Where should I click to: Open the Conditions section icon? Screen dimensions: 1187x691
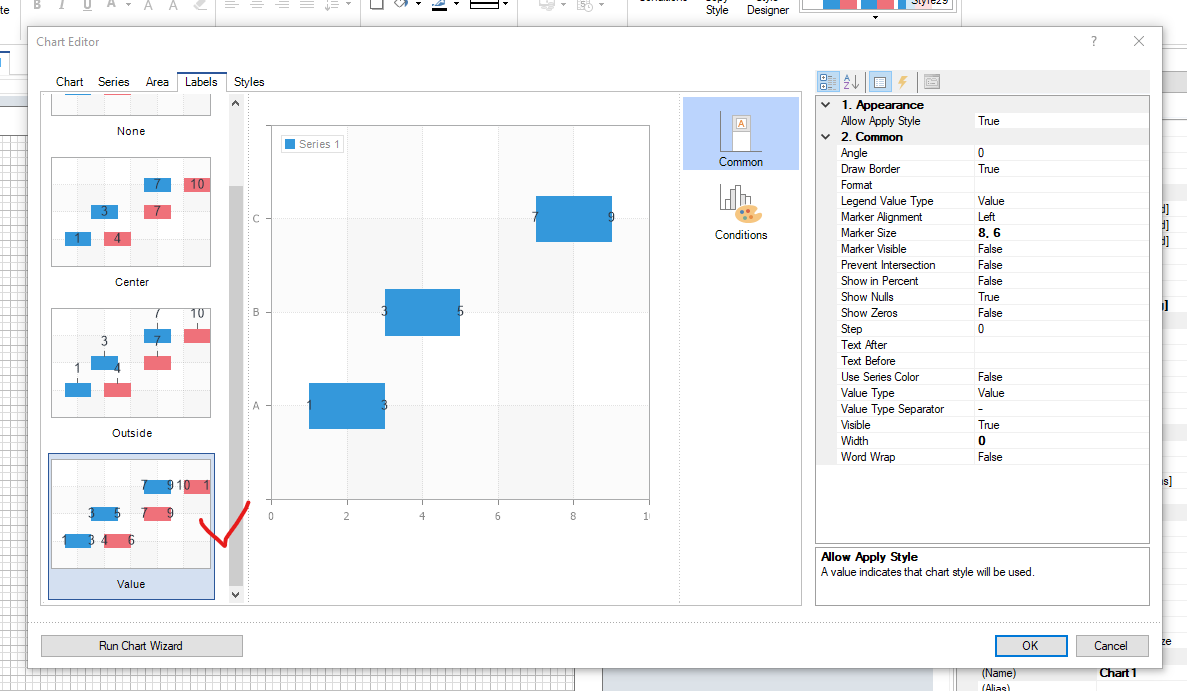coord(740,211)
